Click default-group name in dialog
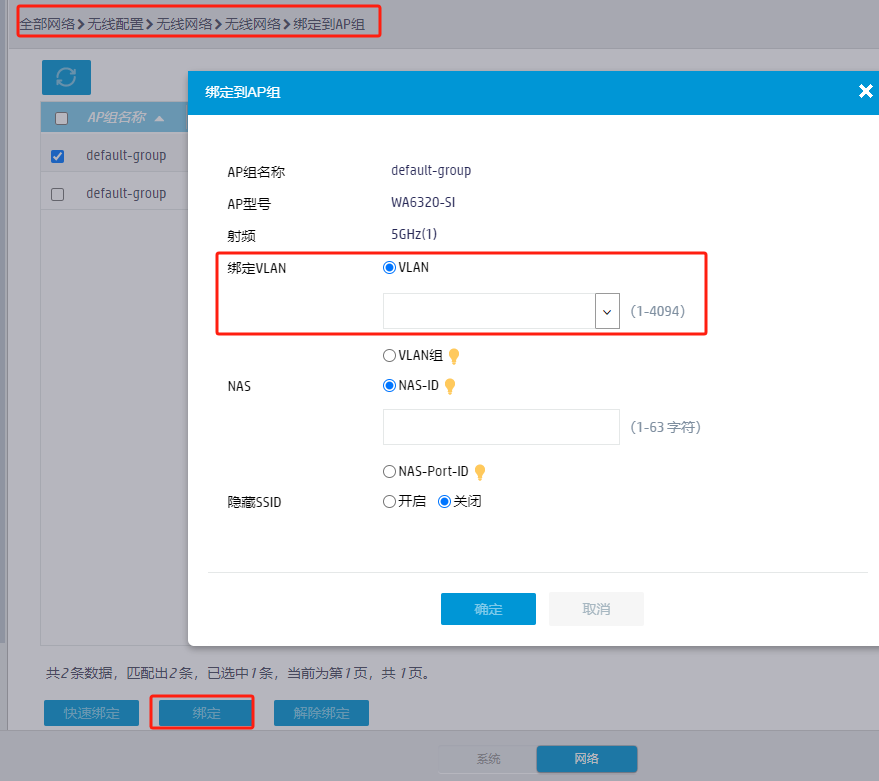Screen dimensions: 879x781 click(431, 170)
